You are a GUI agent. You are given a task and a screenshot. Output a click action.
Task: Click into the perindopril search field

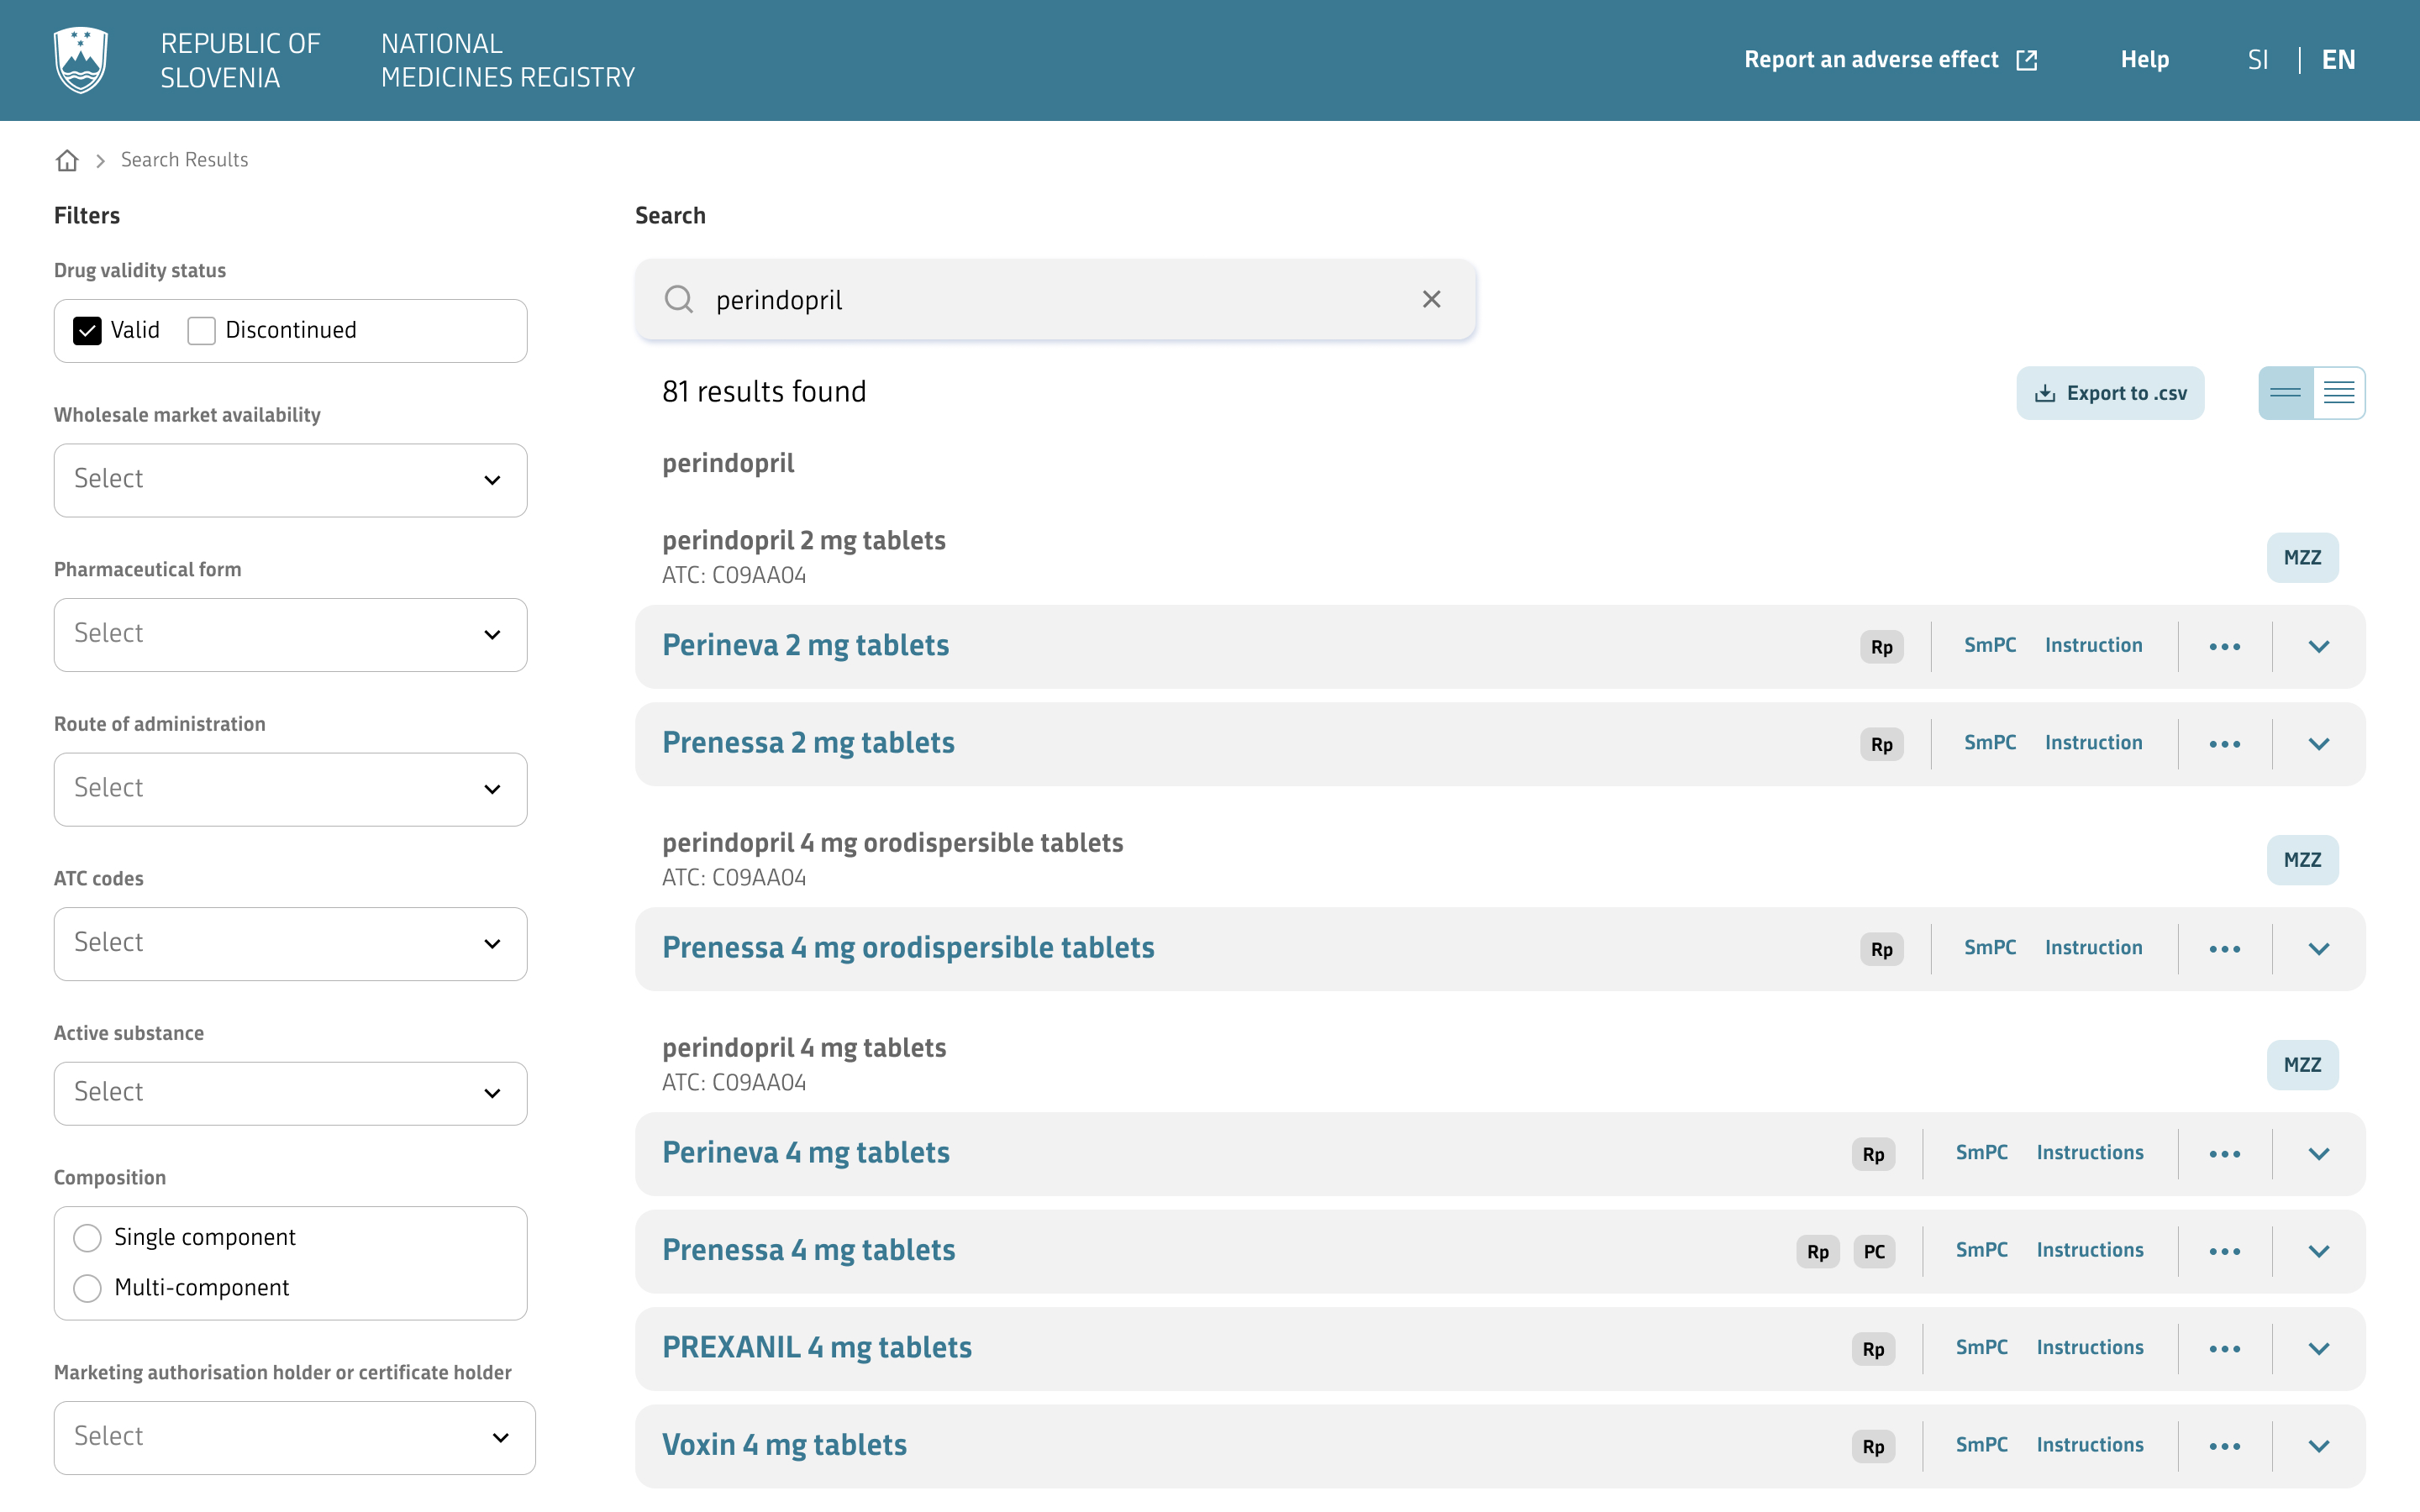pyautogui.click(x=1055, y=300)
